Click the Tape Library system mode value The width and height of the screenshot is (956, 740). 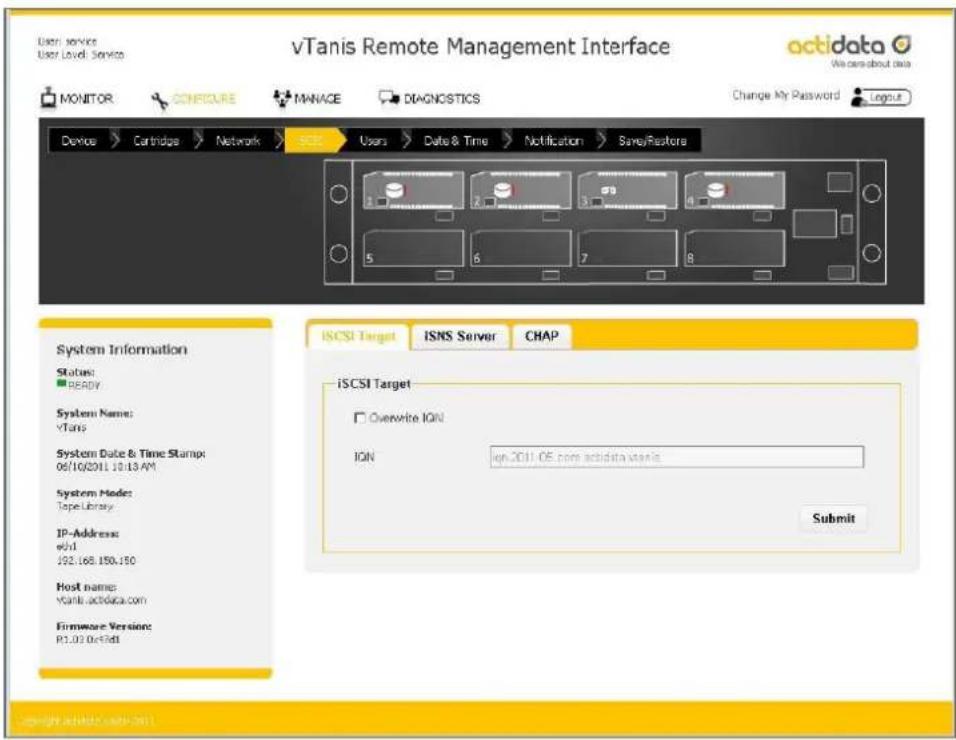point(85,506)
